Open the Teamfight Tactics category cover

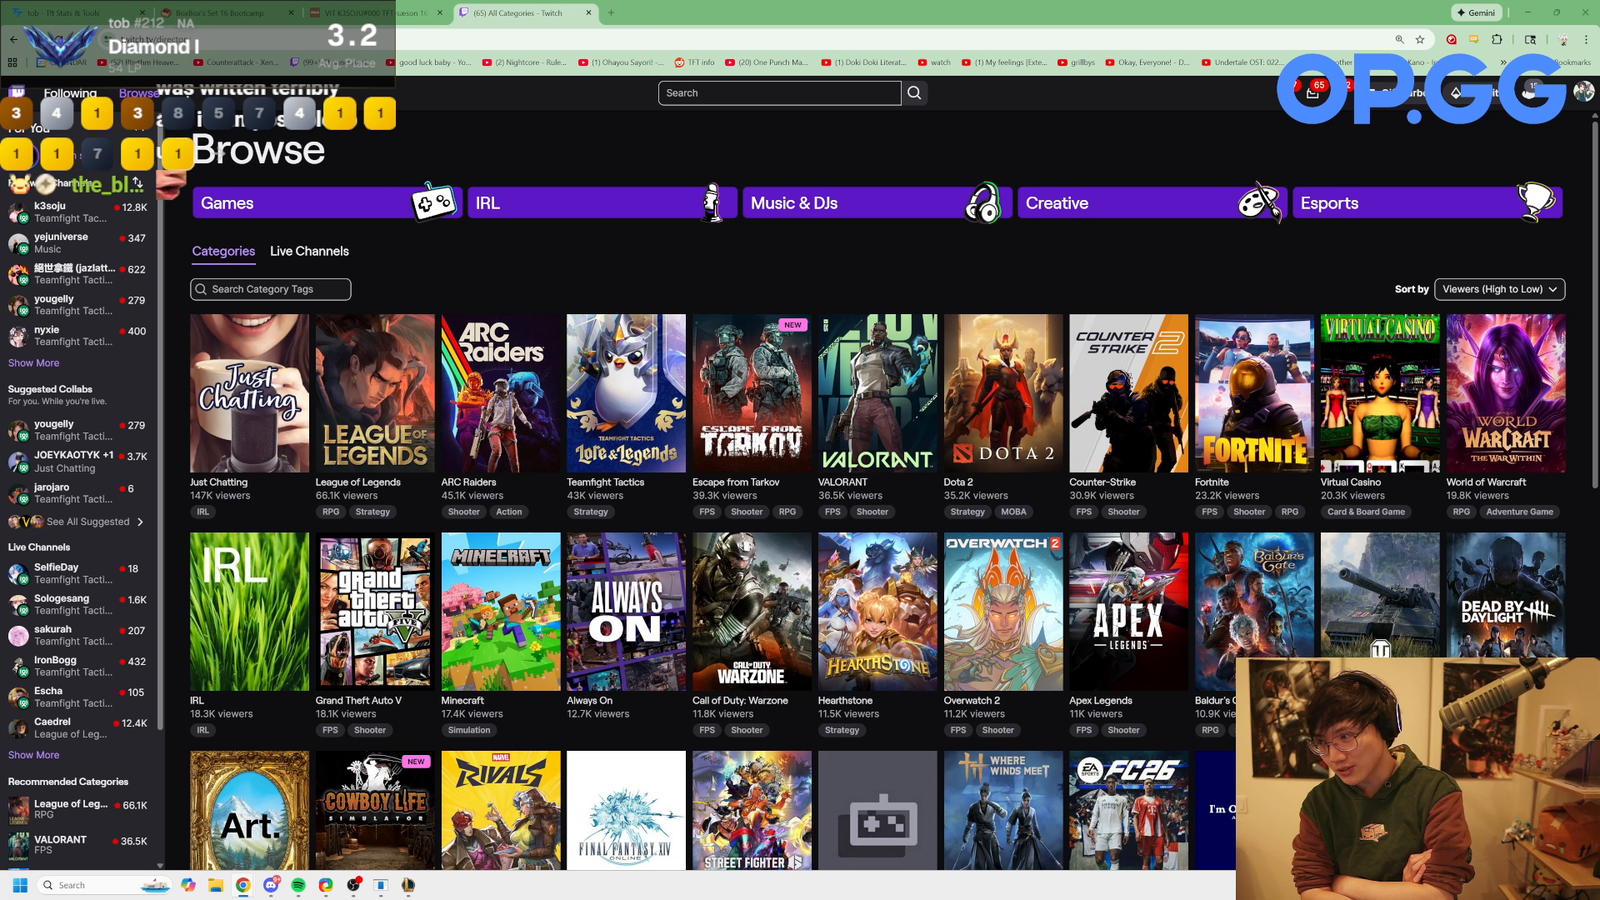click(x=626, y=393)
